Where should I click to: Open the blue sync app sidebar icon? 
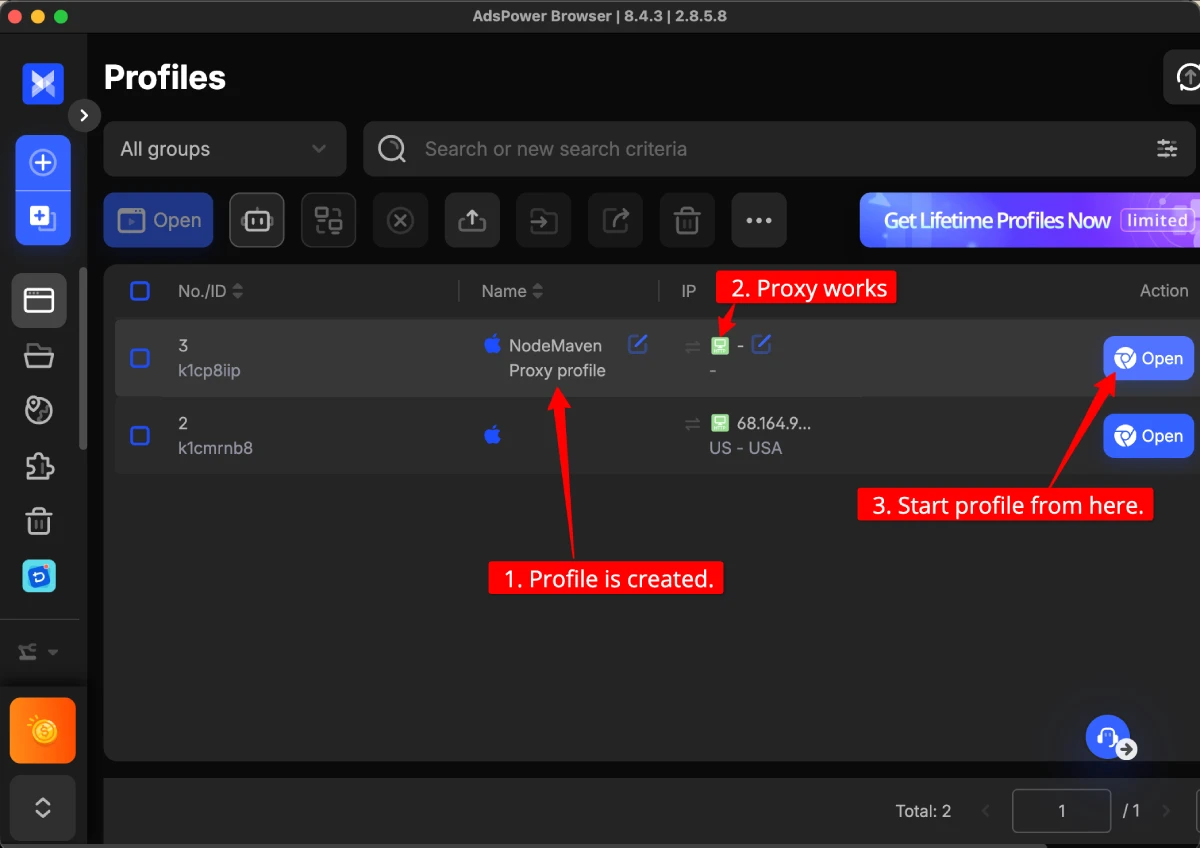(39, 575)
